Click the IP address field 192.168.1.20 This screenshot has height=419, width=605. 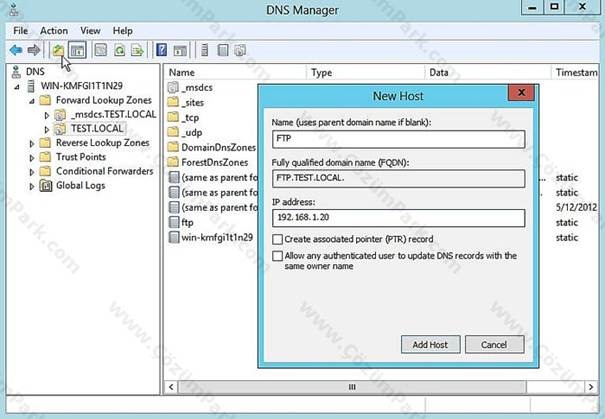tap(399, 218)
